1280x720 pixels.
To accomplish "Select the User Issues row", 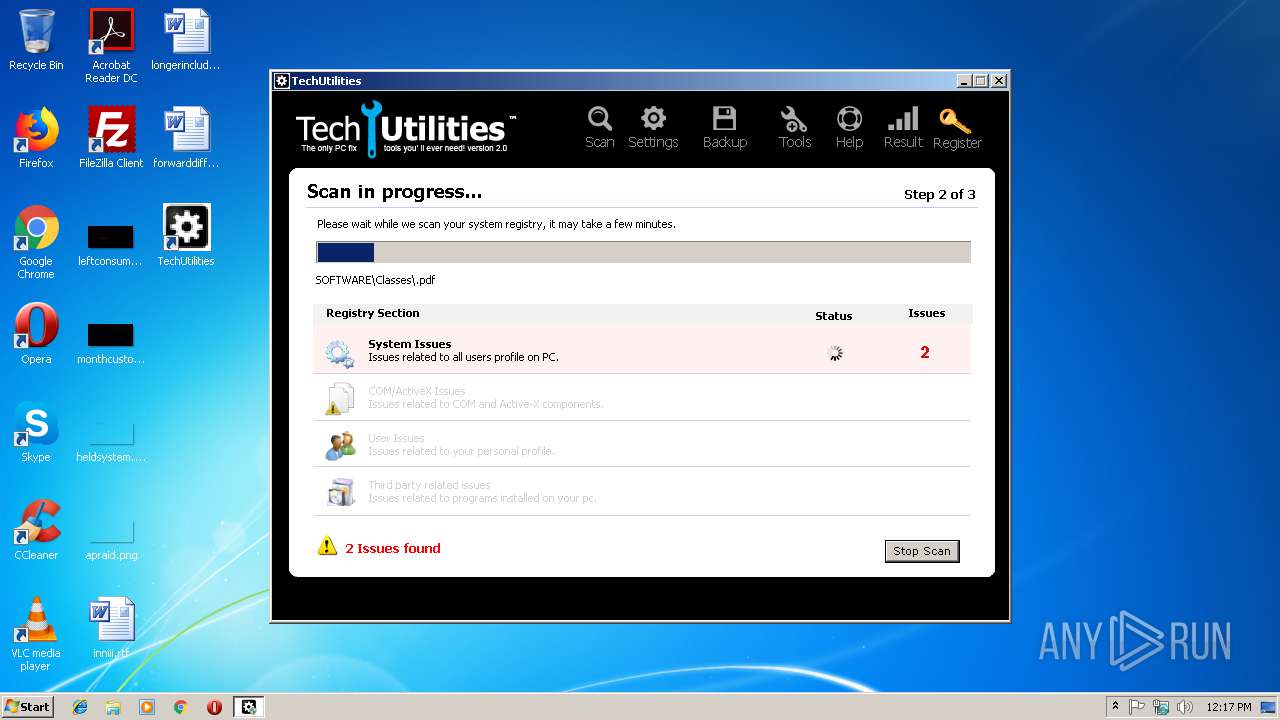I will [641, 444].
